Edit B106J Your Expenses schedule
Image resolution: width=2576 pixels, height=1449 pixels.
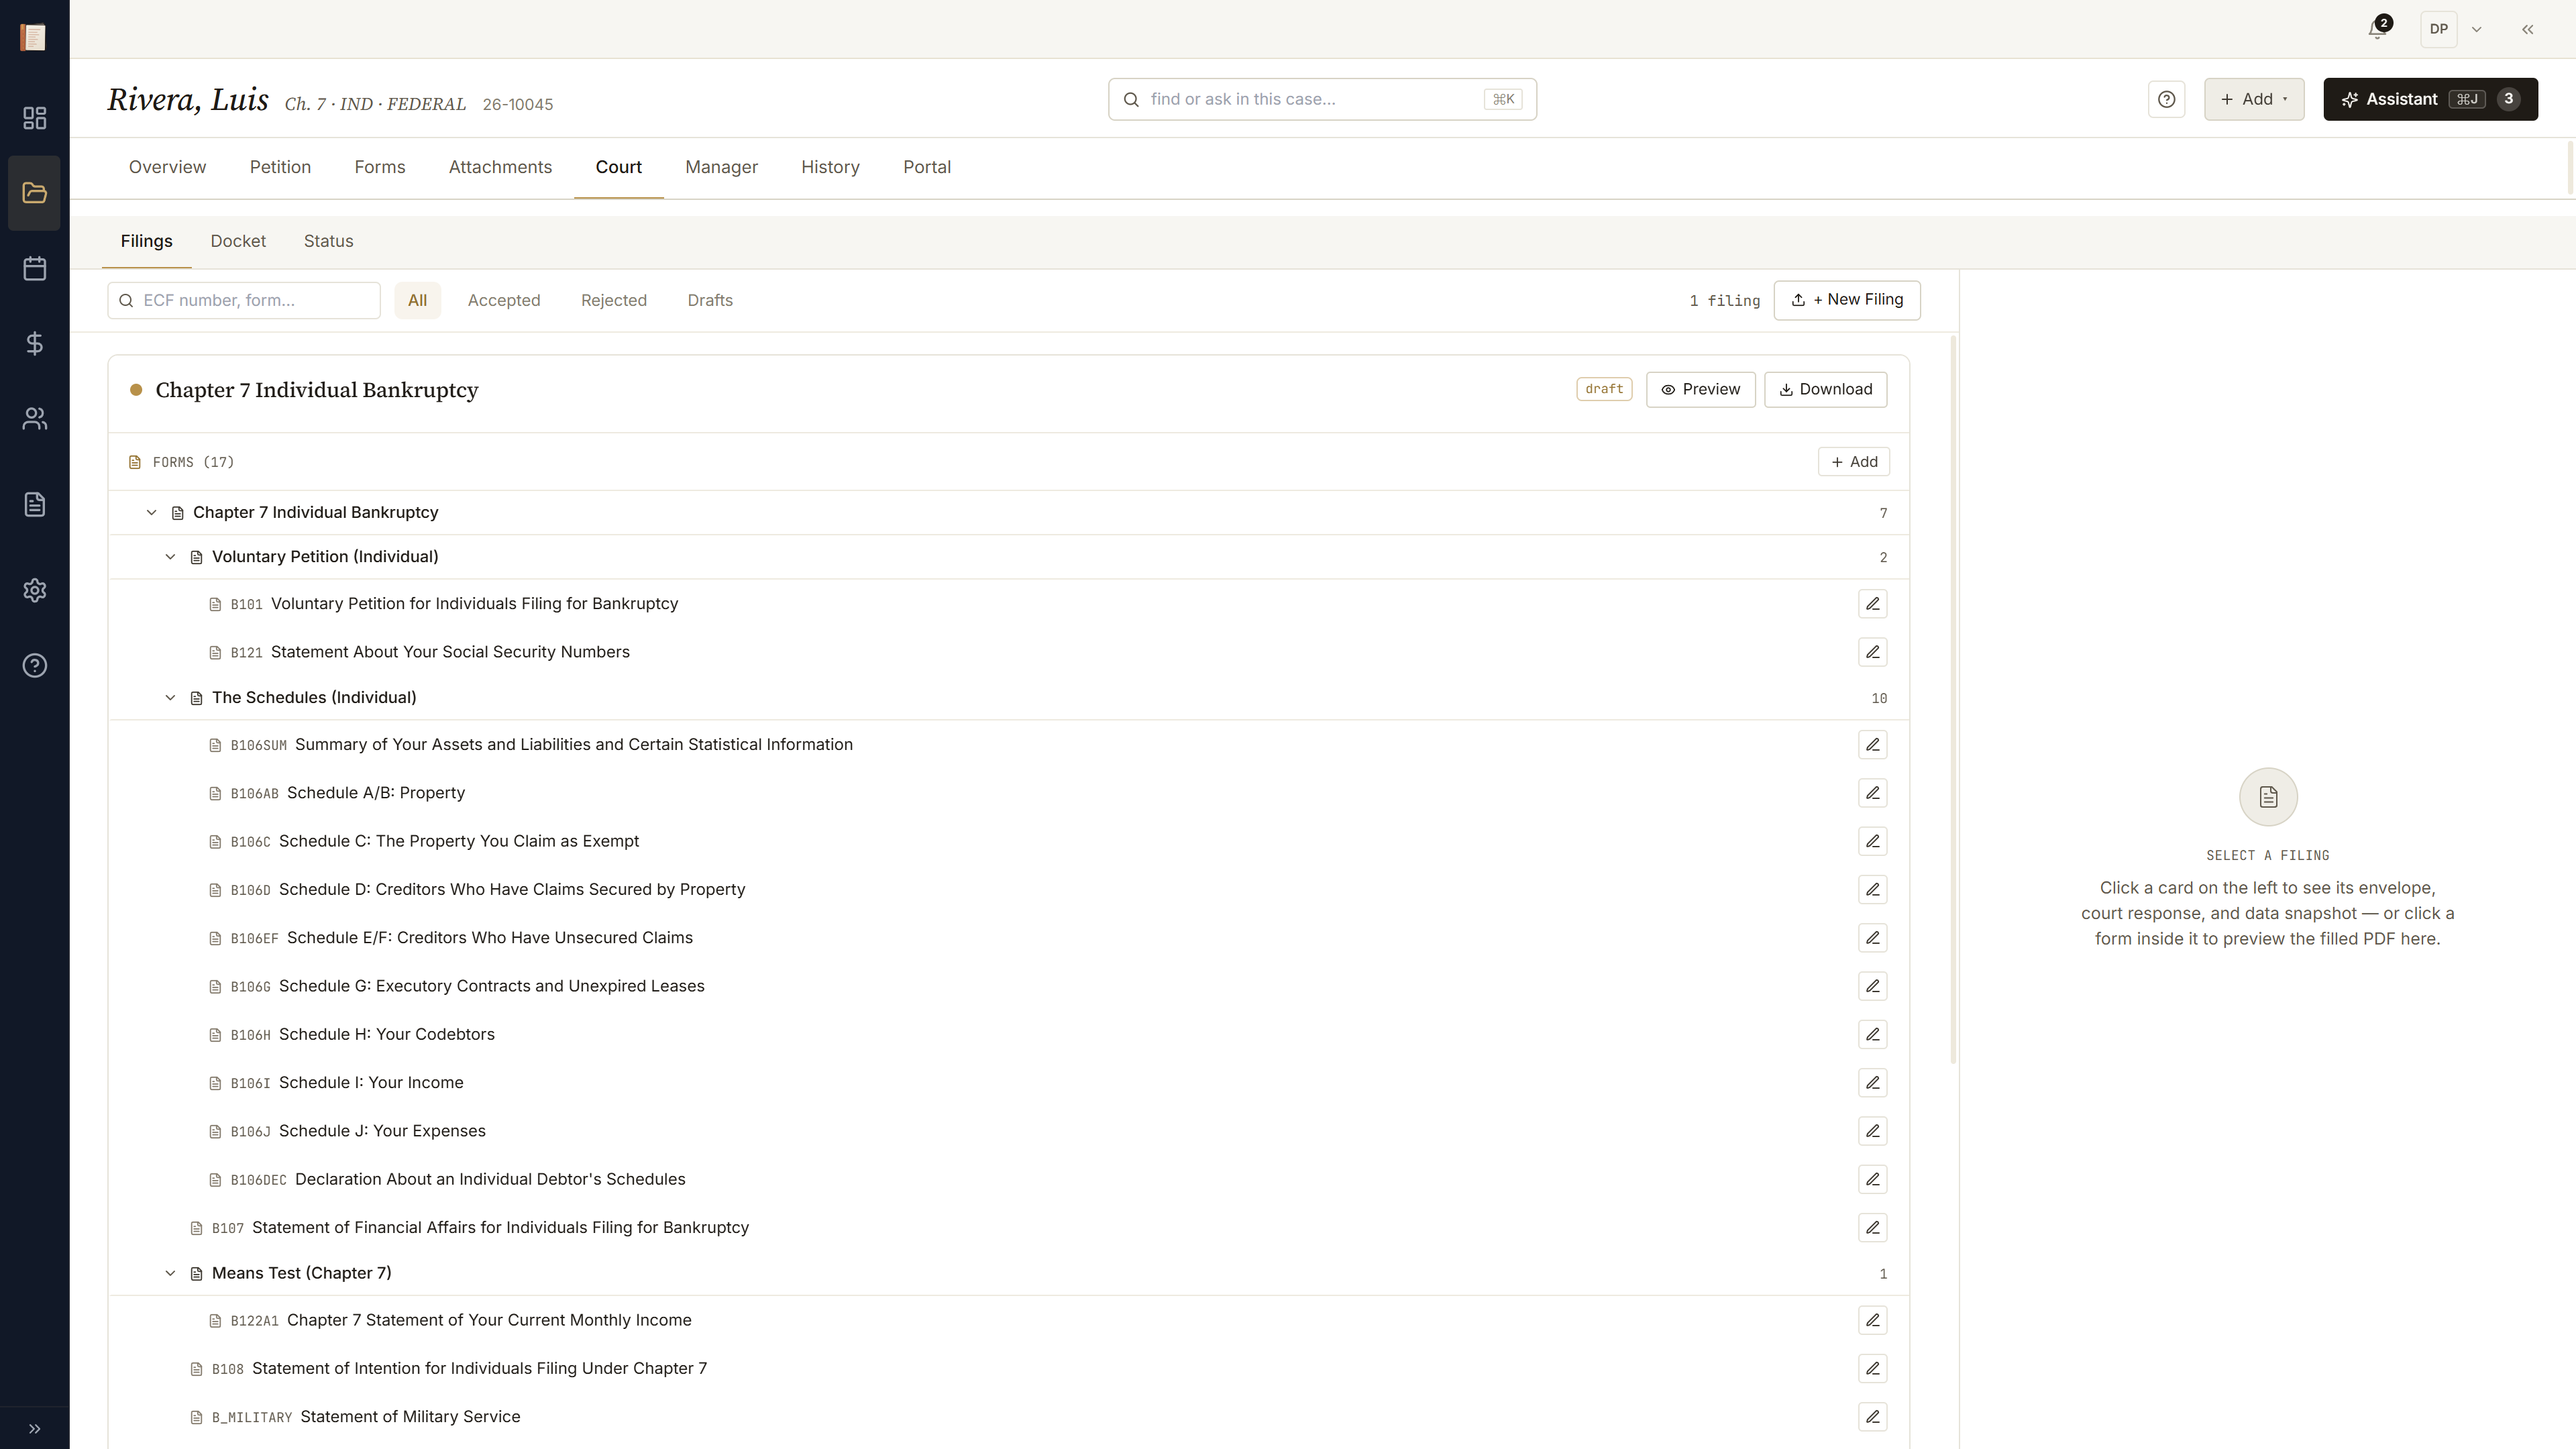pyautogui.click(x=1872, y=1131)
